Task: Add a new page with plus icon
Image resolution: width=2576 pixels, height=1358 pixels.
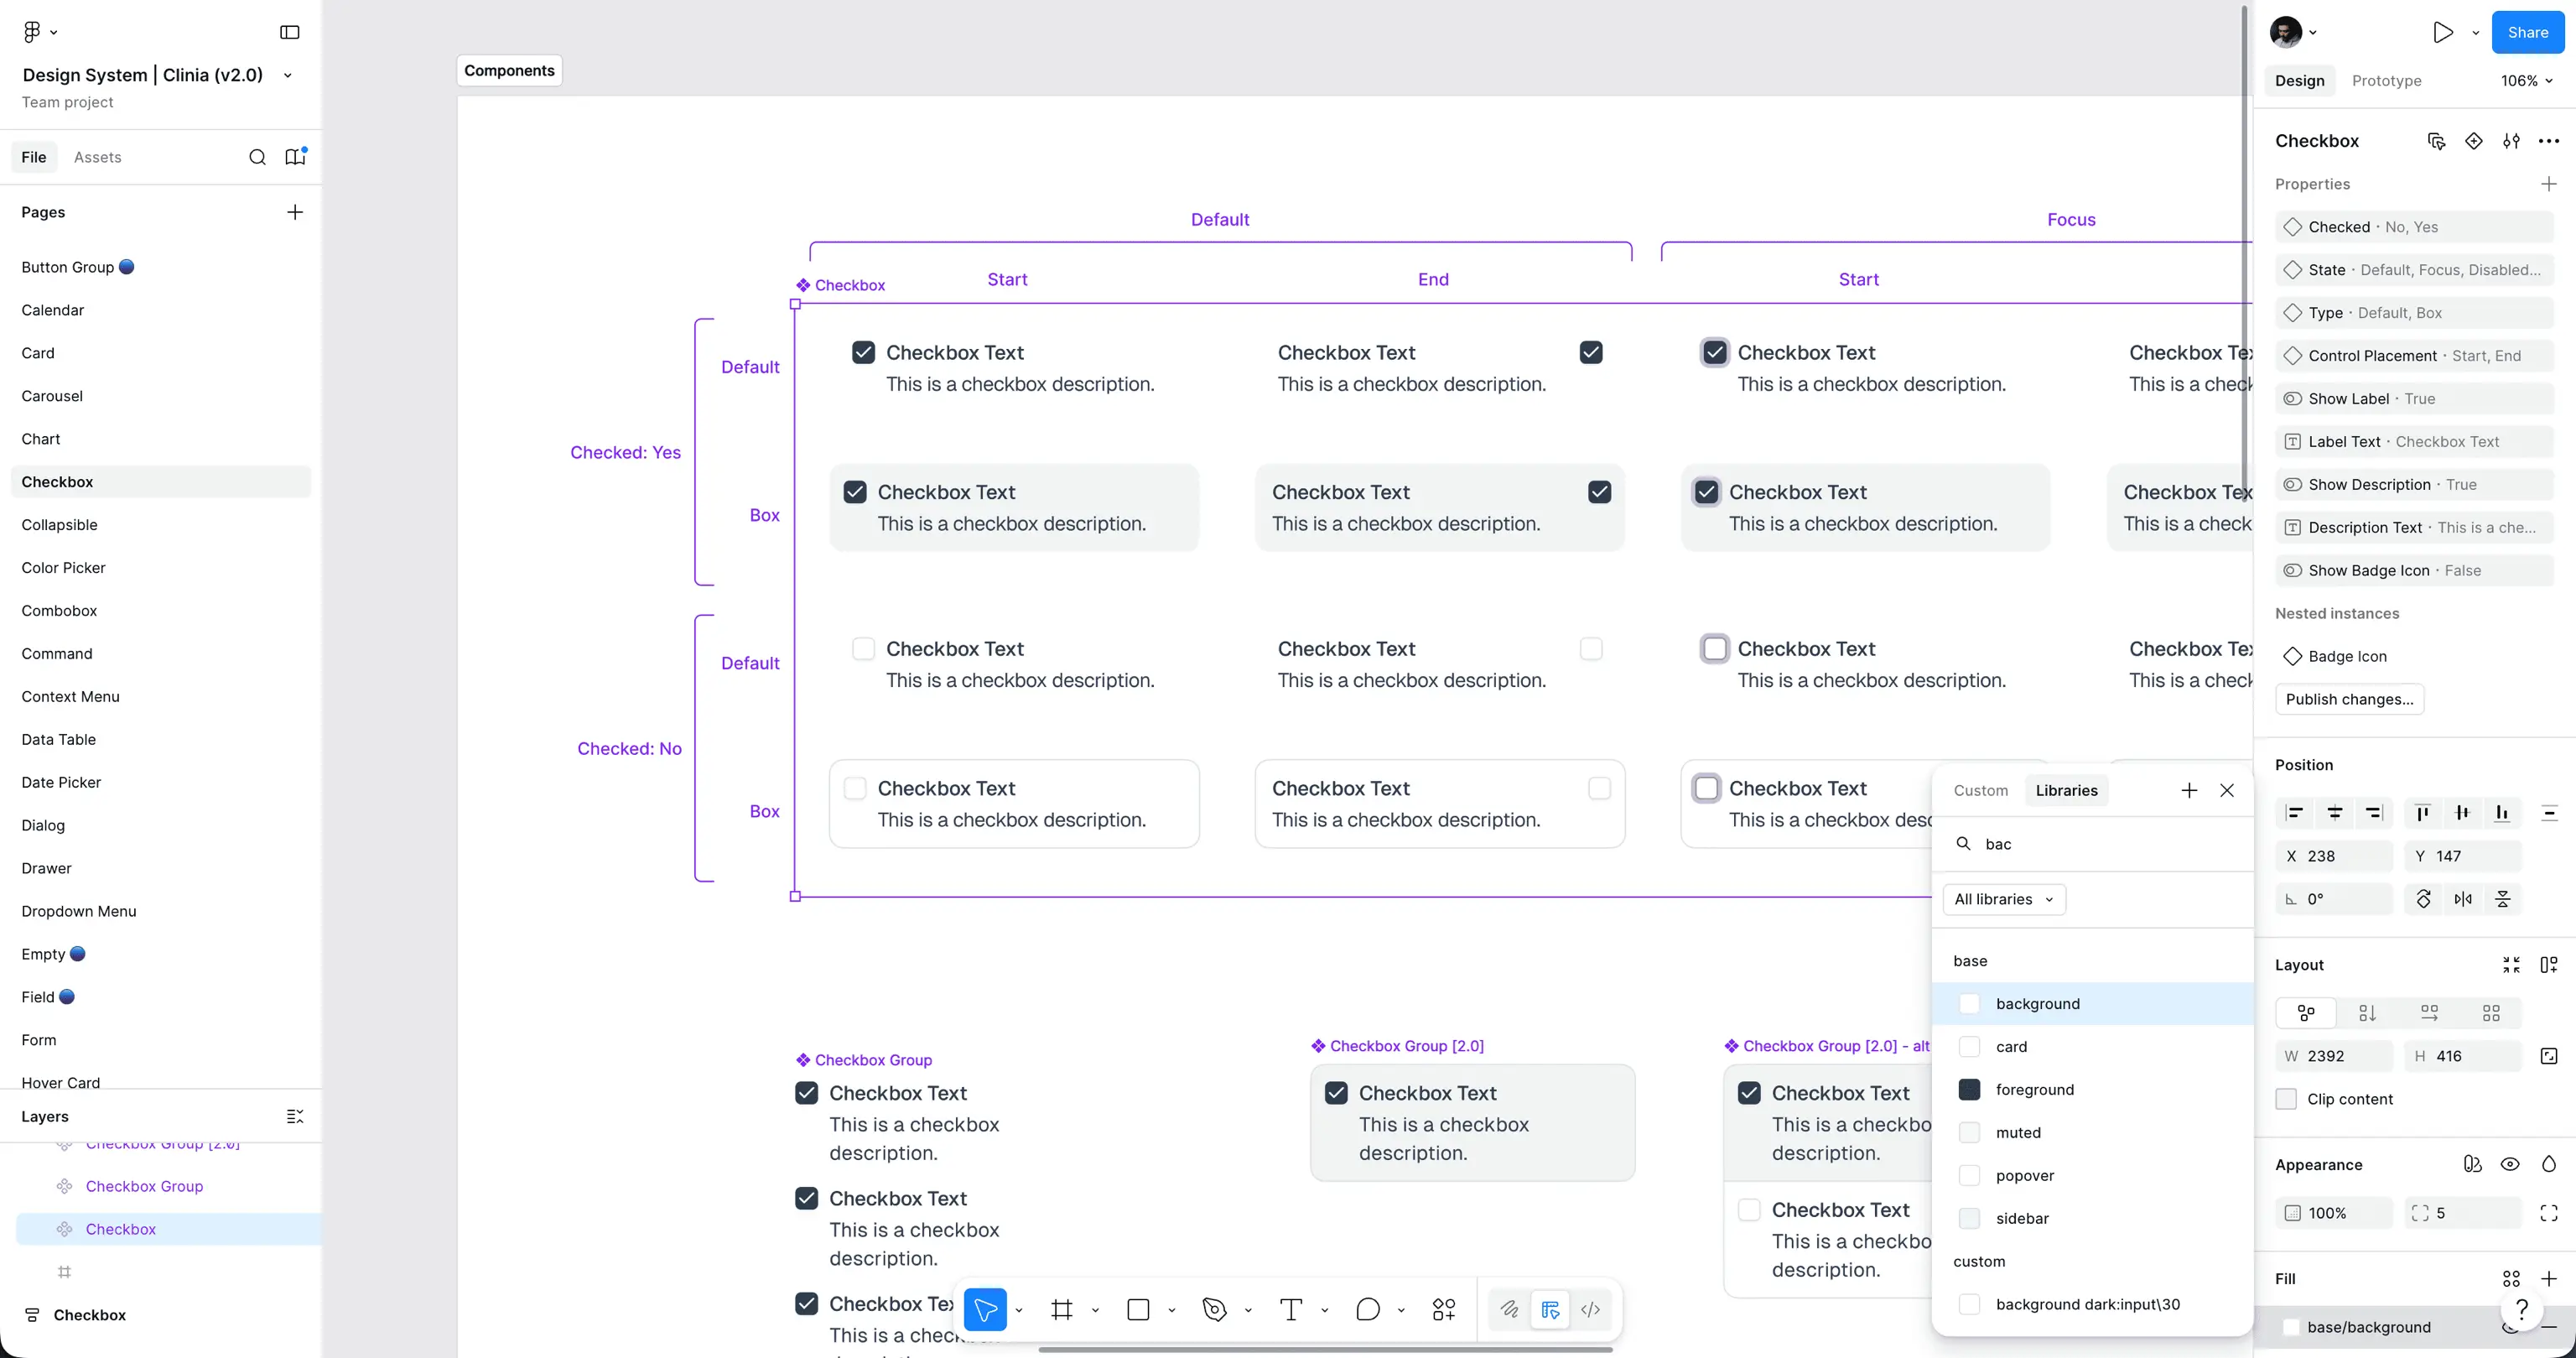Action: click(295, 212)
